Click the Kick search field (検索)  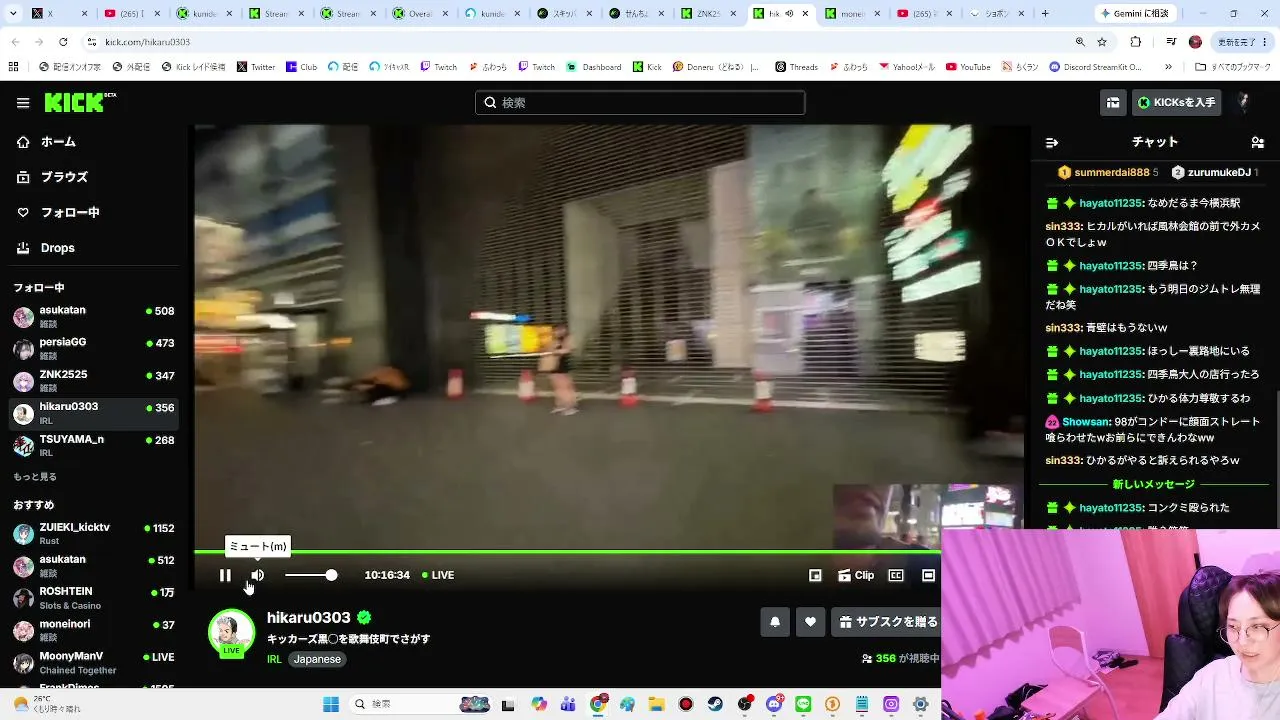640,102
